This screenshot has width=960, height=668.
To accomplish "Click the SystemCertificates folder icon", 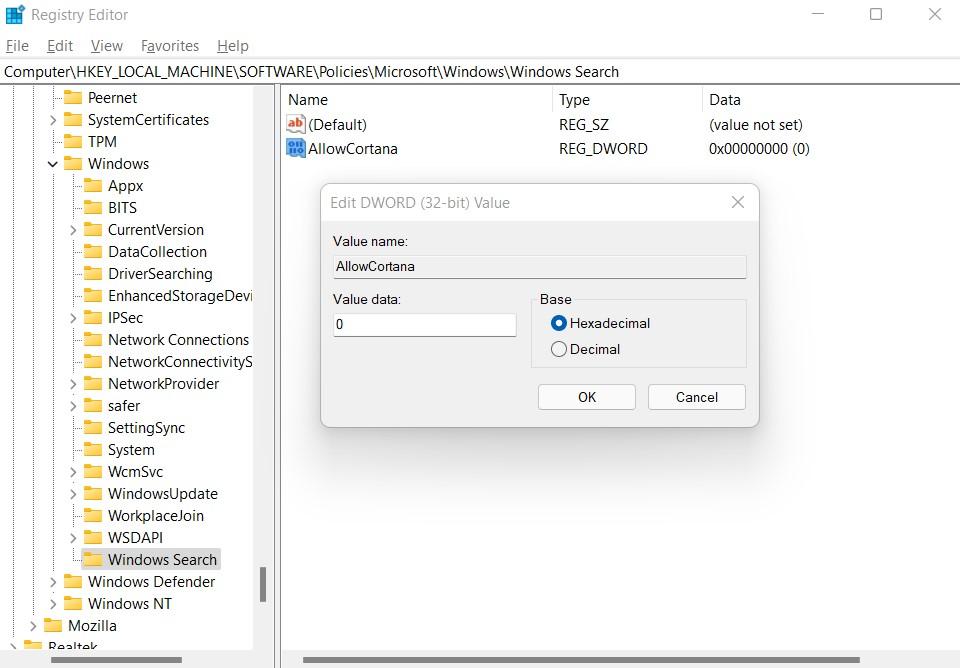I will pyautogui.click(x=73, y=120).
